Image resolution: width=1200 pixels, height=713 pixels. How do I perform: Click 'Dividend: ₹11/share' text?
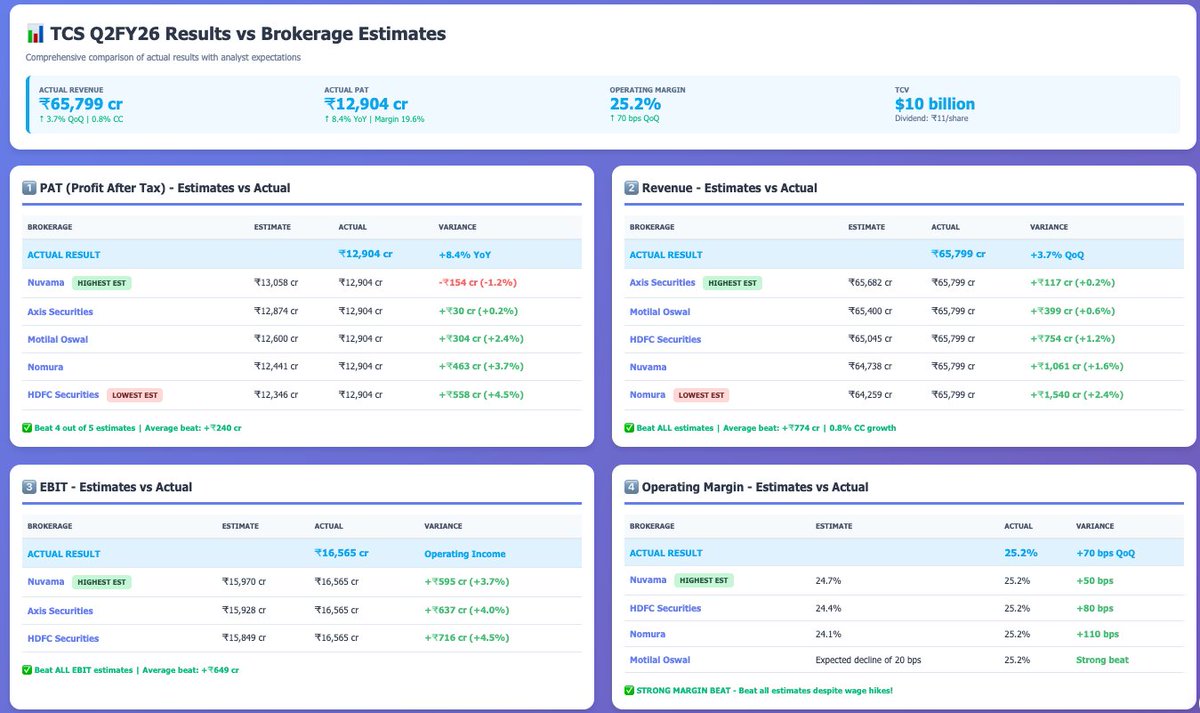(931, 119)
